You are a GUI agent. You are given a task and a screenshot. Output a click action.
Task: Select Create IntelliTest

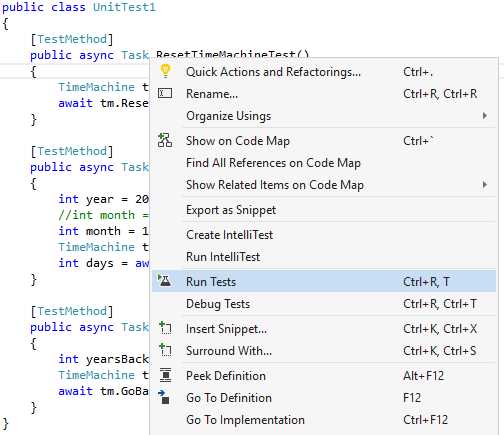pyautogui.click(x=324, y=235)
